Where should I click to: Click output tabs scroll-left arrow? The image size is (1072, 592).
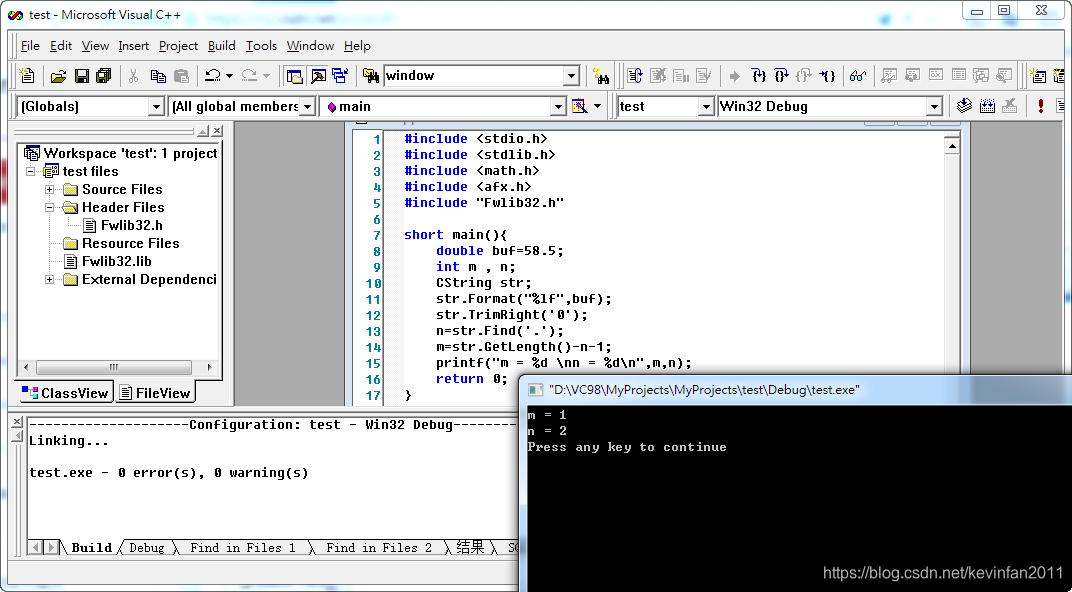35,547
